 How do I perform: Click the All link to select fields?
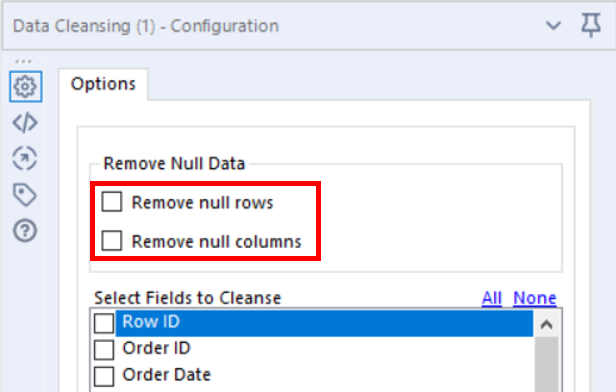point(492,298)
